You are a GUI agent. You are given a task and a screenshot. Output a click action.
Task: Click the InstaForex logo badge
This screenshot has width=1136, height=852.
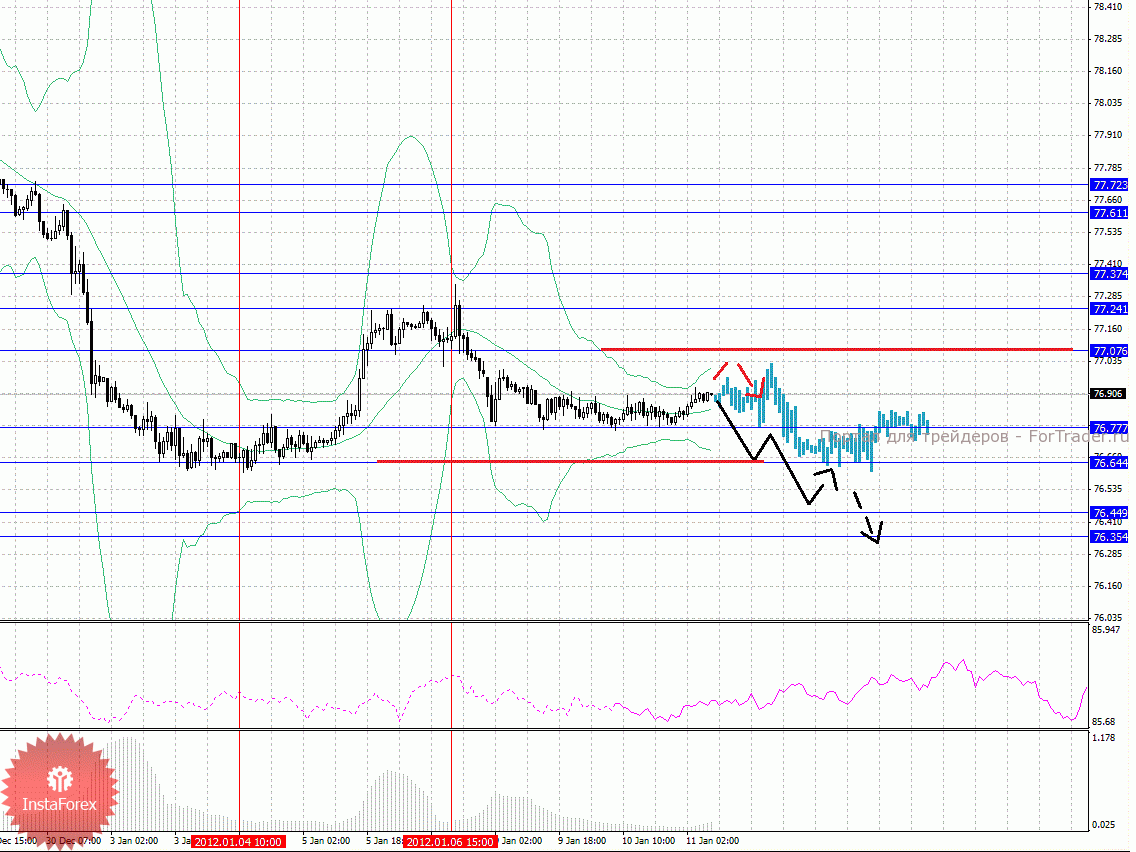coord(59,789)
